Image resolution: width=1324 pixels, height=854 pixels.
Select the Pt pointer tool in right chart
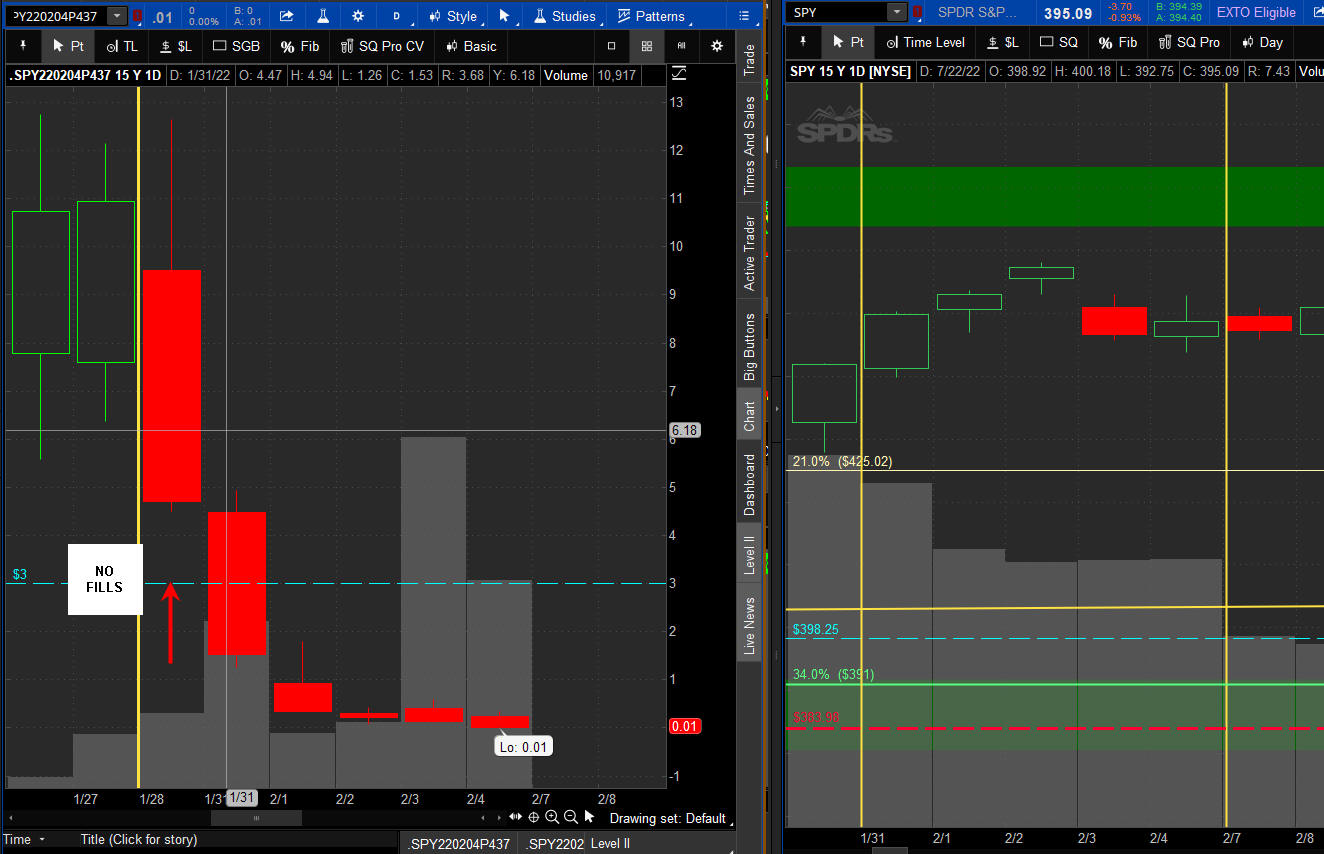847,42
